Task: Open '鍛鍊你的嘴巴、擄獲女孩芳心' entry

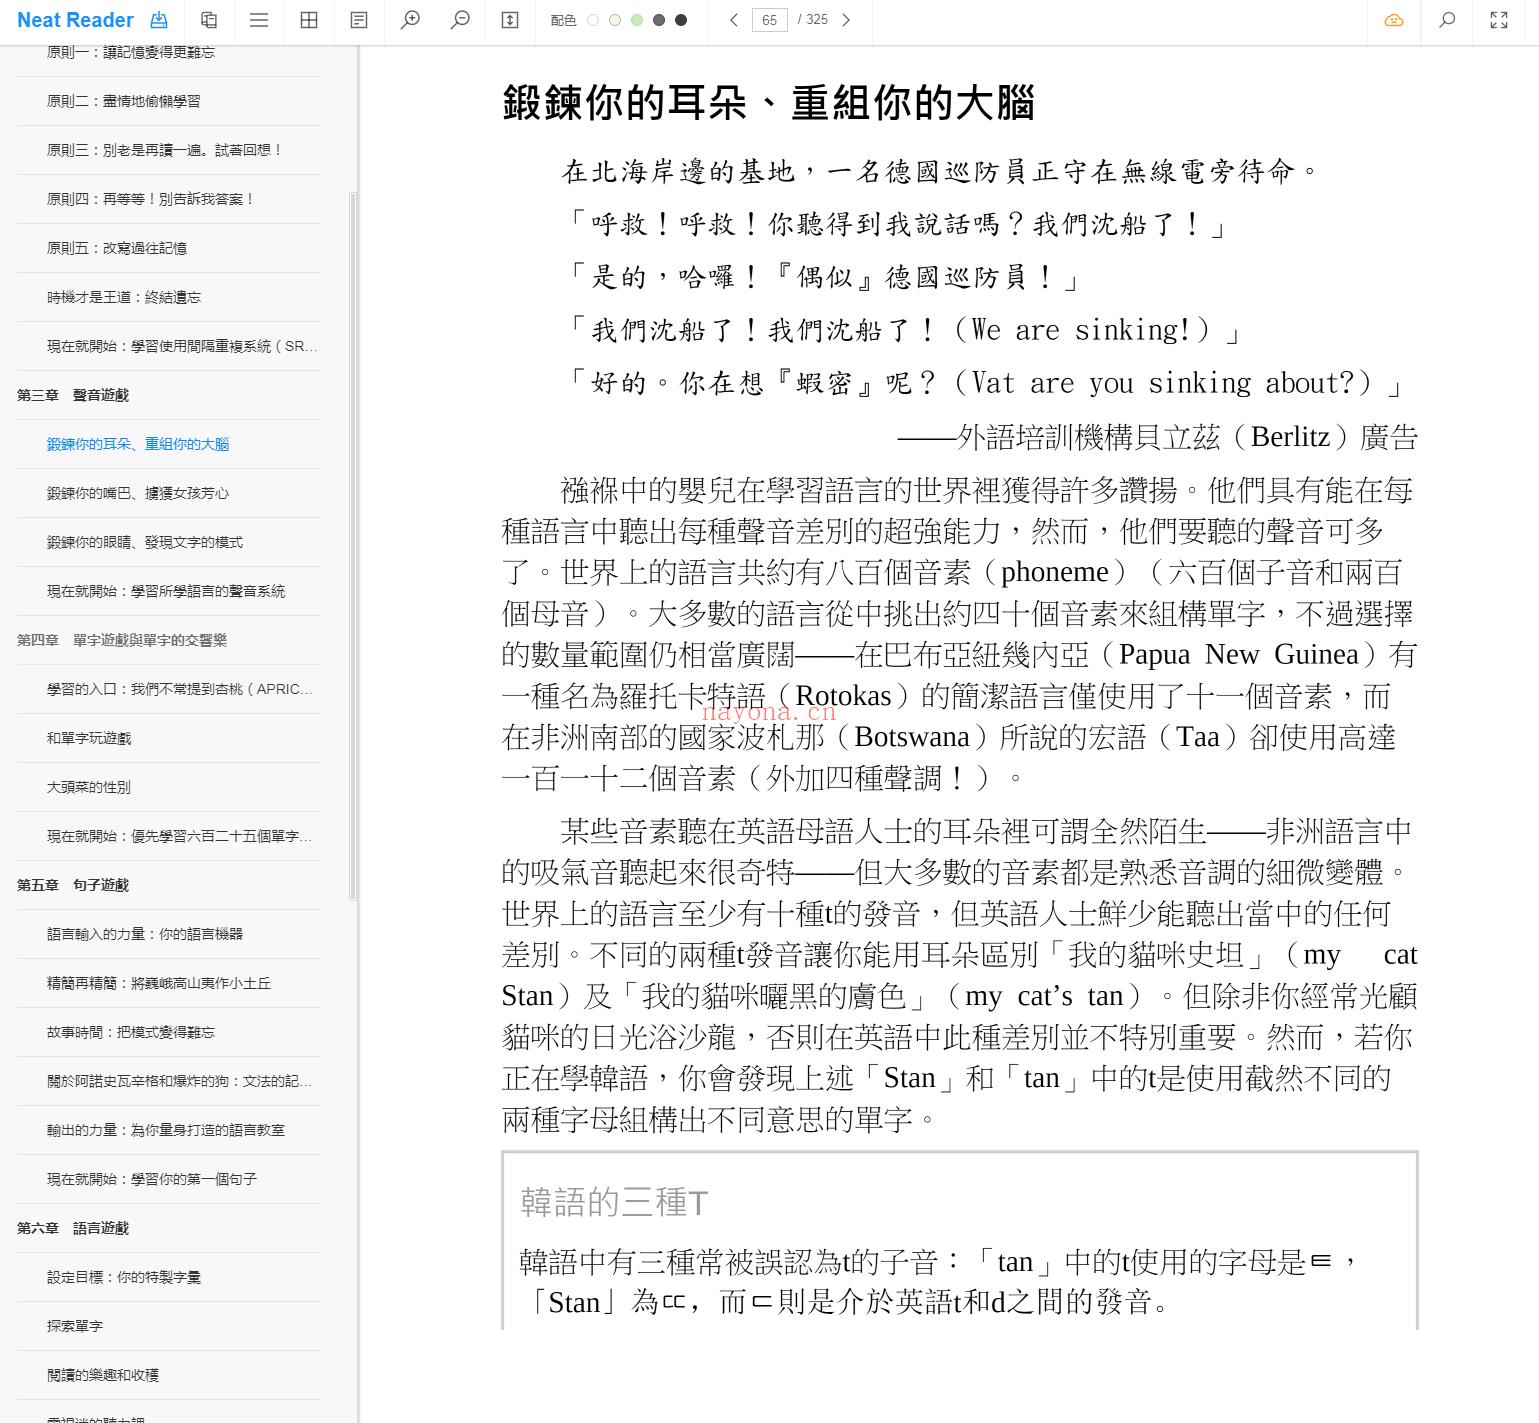Action: pyautogui.click(x=138, y=493)
